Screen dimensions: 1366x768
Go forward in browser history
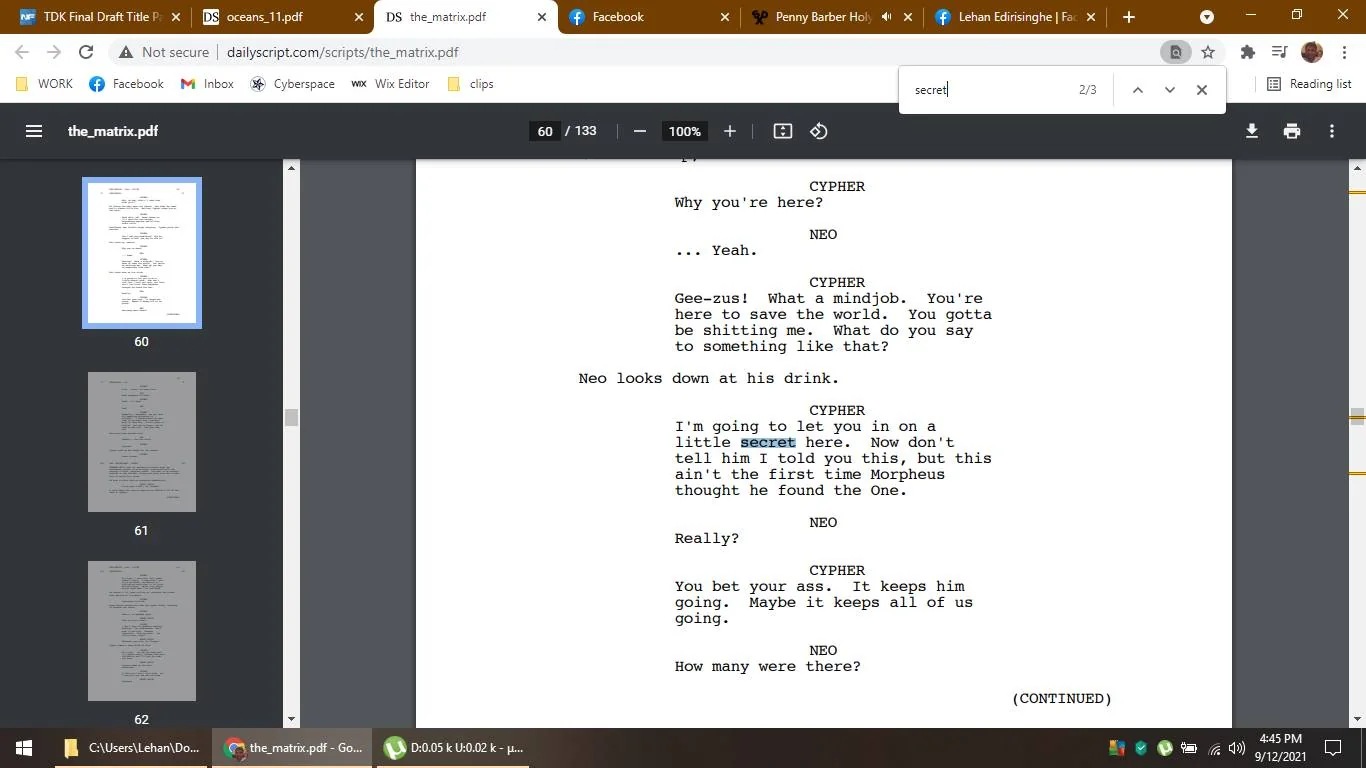[54, 52]
